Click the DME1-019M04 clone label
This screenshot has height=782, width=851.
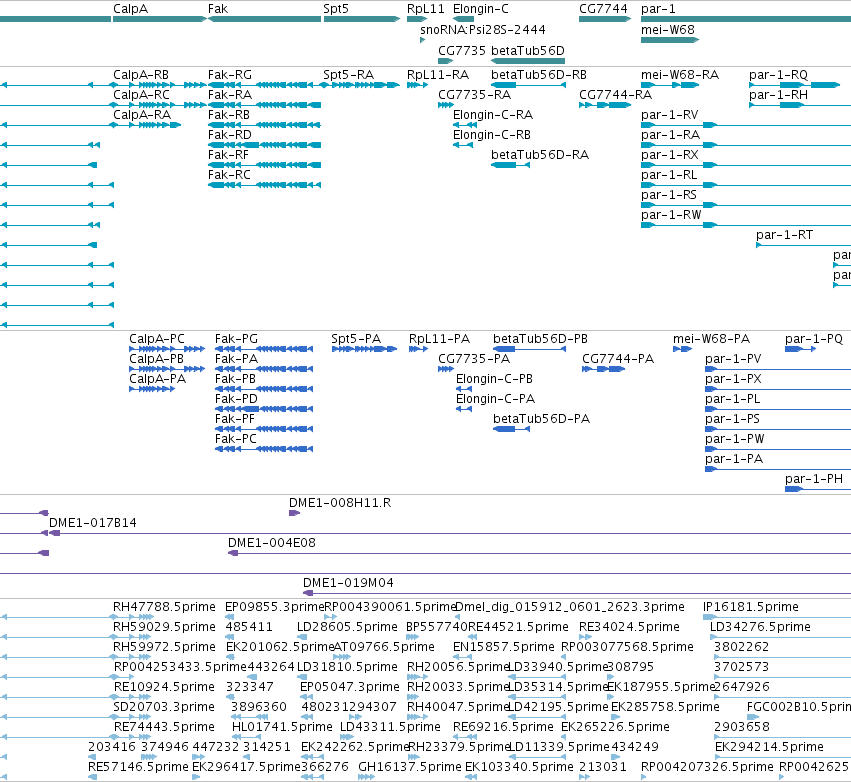348,583
